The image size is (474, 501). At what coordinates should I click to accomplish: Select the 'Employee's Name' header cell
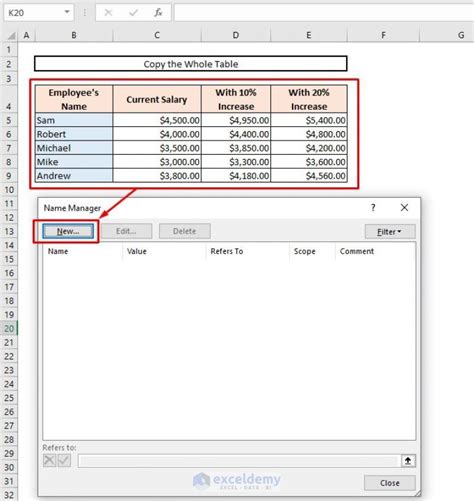coord(74,99)
